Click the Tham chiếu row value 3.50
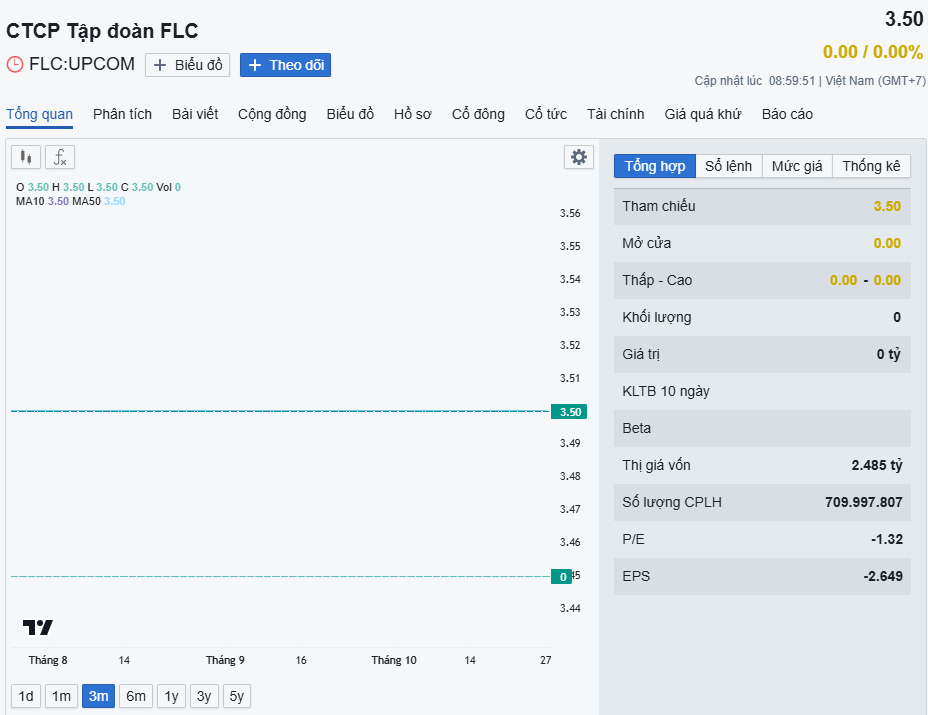 click(887, 207)
